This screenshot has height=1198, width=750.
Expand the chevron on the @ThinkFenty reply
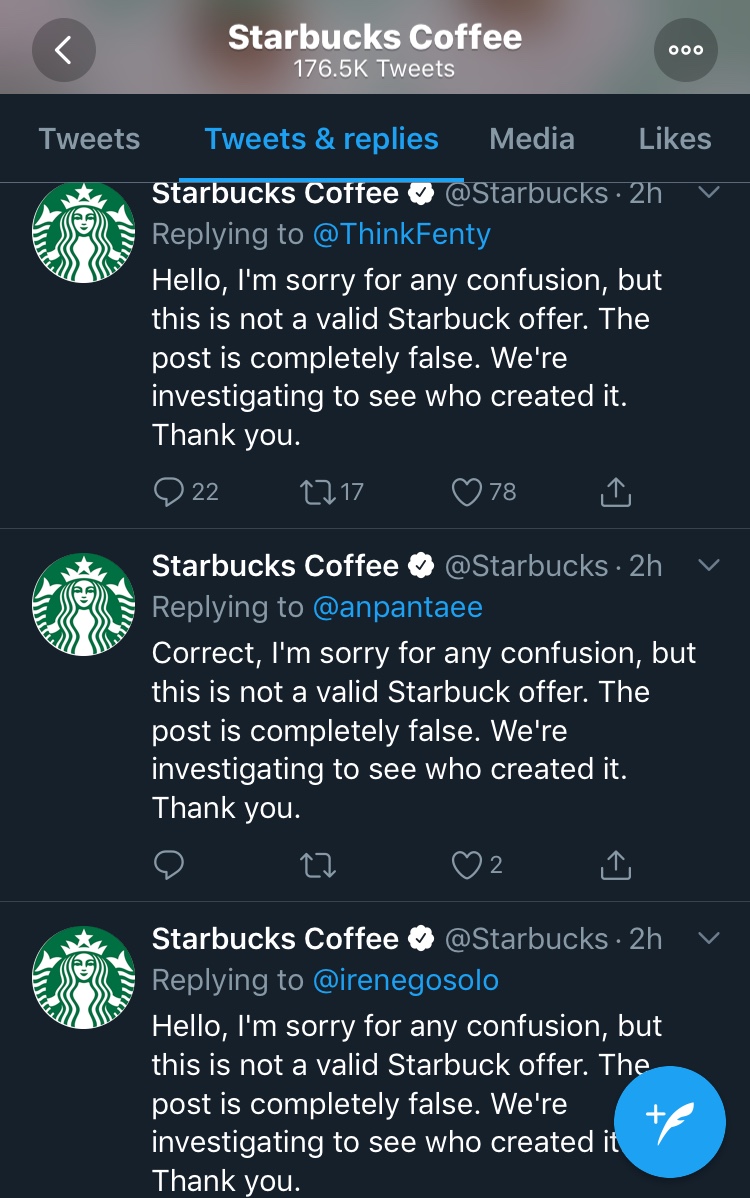click(x=708, y=192)
